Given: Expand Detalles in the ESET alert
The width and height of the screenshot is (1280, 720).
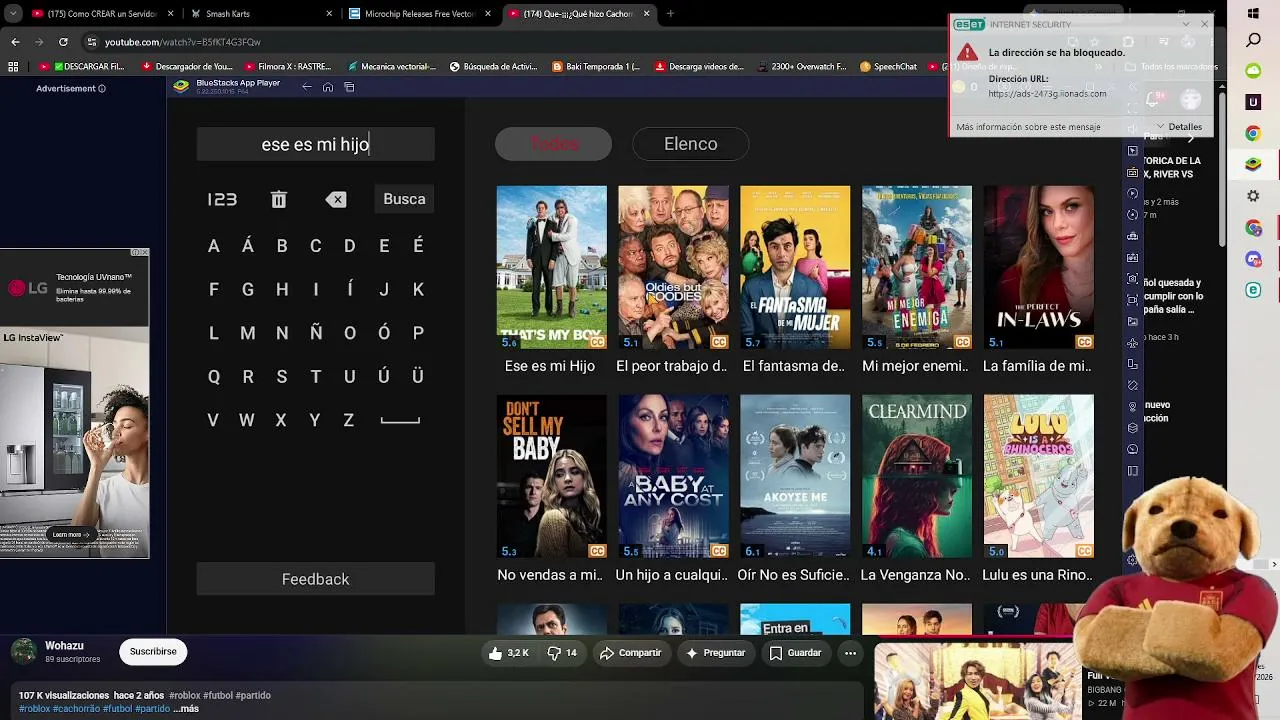Looking at the screenshot, I should 1179,127.
